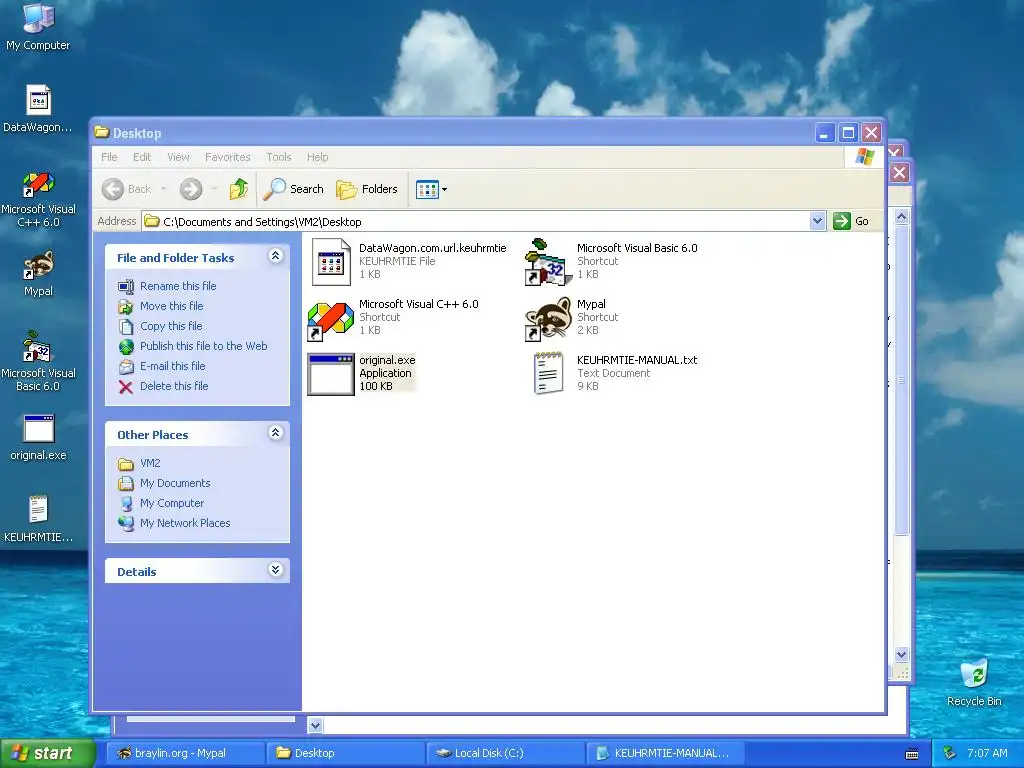The width and height of the screenshot is (1024, 768).
Task: Select original.exe application icon in Explorer
Action: pyautogui.click(x=330, y=374)
